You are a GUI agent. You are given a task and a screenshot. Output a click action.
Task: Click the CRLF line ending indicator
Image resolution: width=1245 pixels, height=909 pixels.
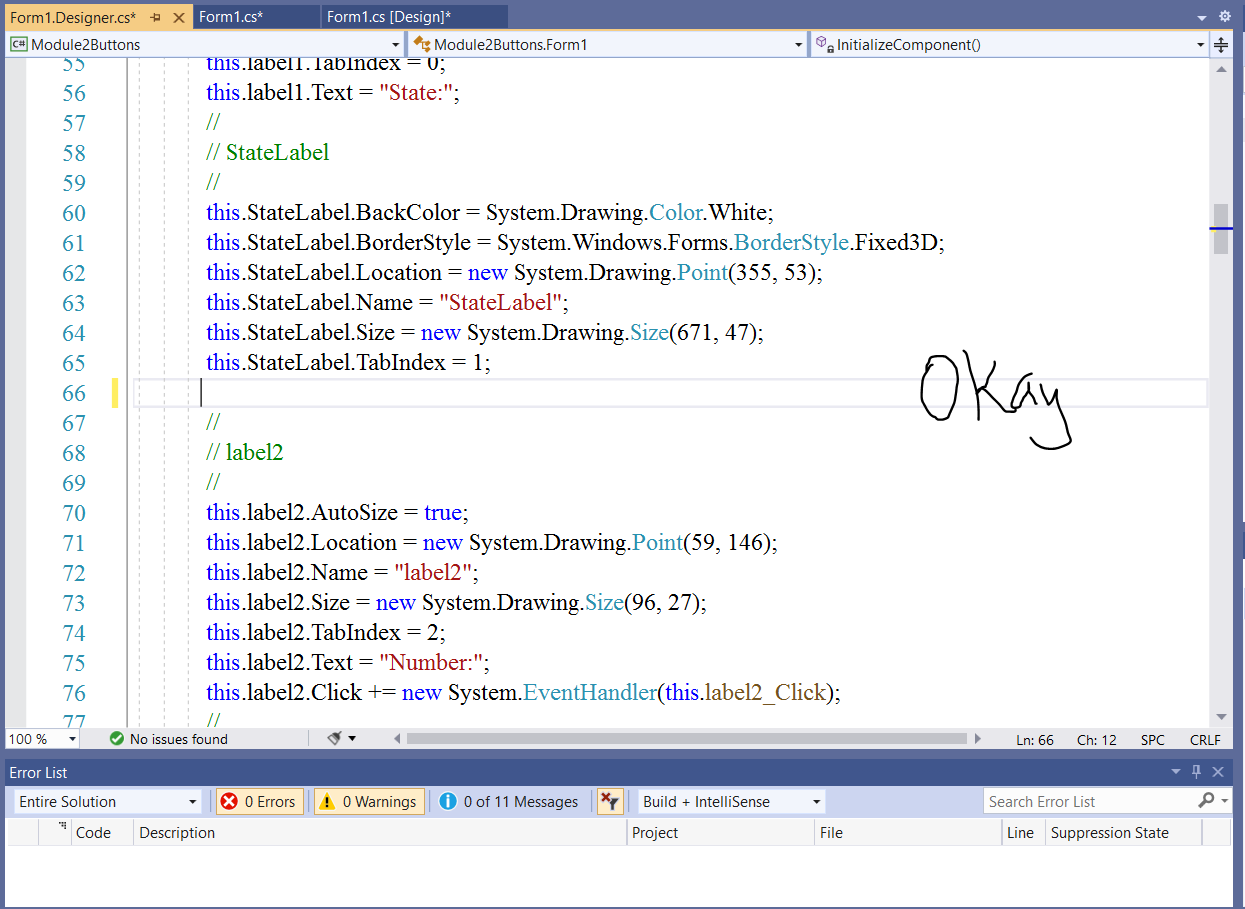pyautogui.click(x=1205, y=740)
